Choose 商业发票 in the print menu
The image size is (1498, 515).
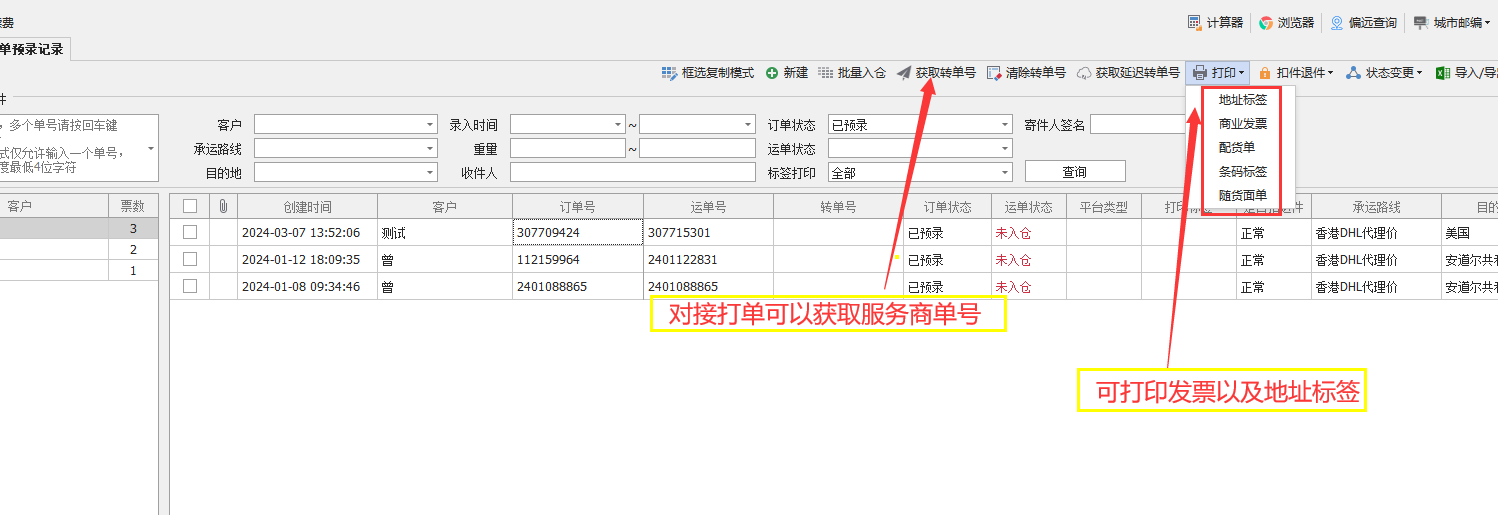click(x=1242, y=124)
